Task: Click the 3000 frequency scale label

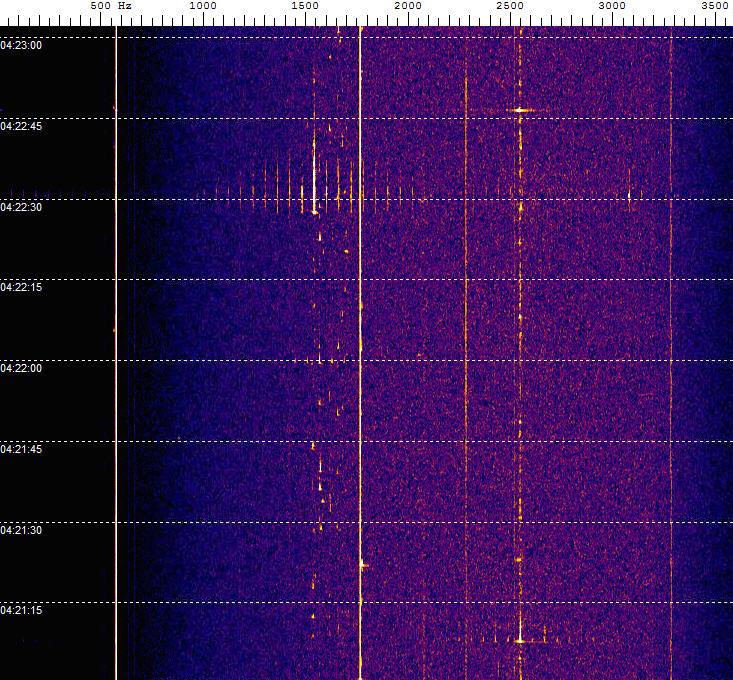Action: [x=612, y=6]
